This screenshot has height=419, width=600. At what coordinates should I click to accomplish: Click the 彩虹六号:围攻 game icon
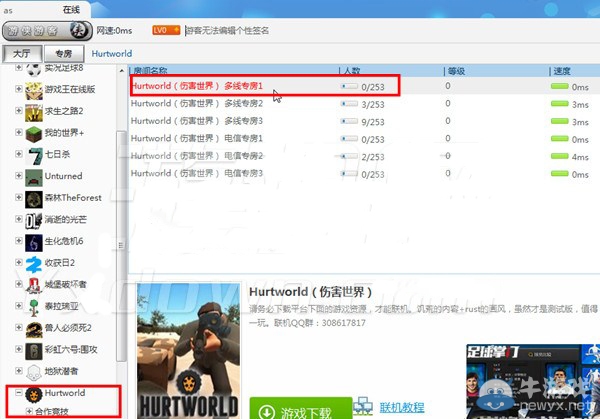pos(34,351)
